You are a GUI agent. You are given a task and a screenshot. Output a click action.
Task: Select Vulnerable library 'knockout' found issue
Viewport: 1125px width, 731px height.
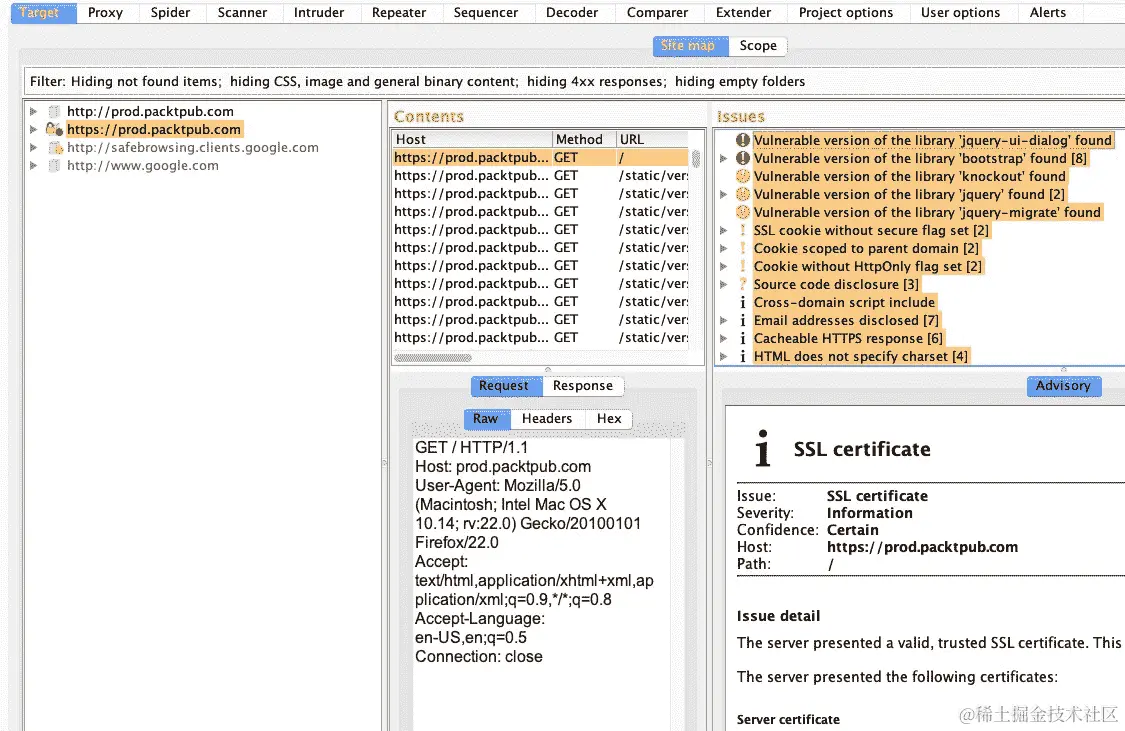910,176
